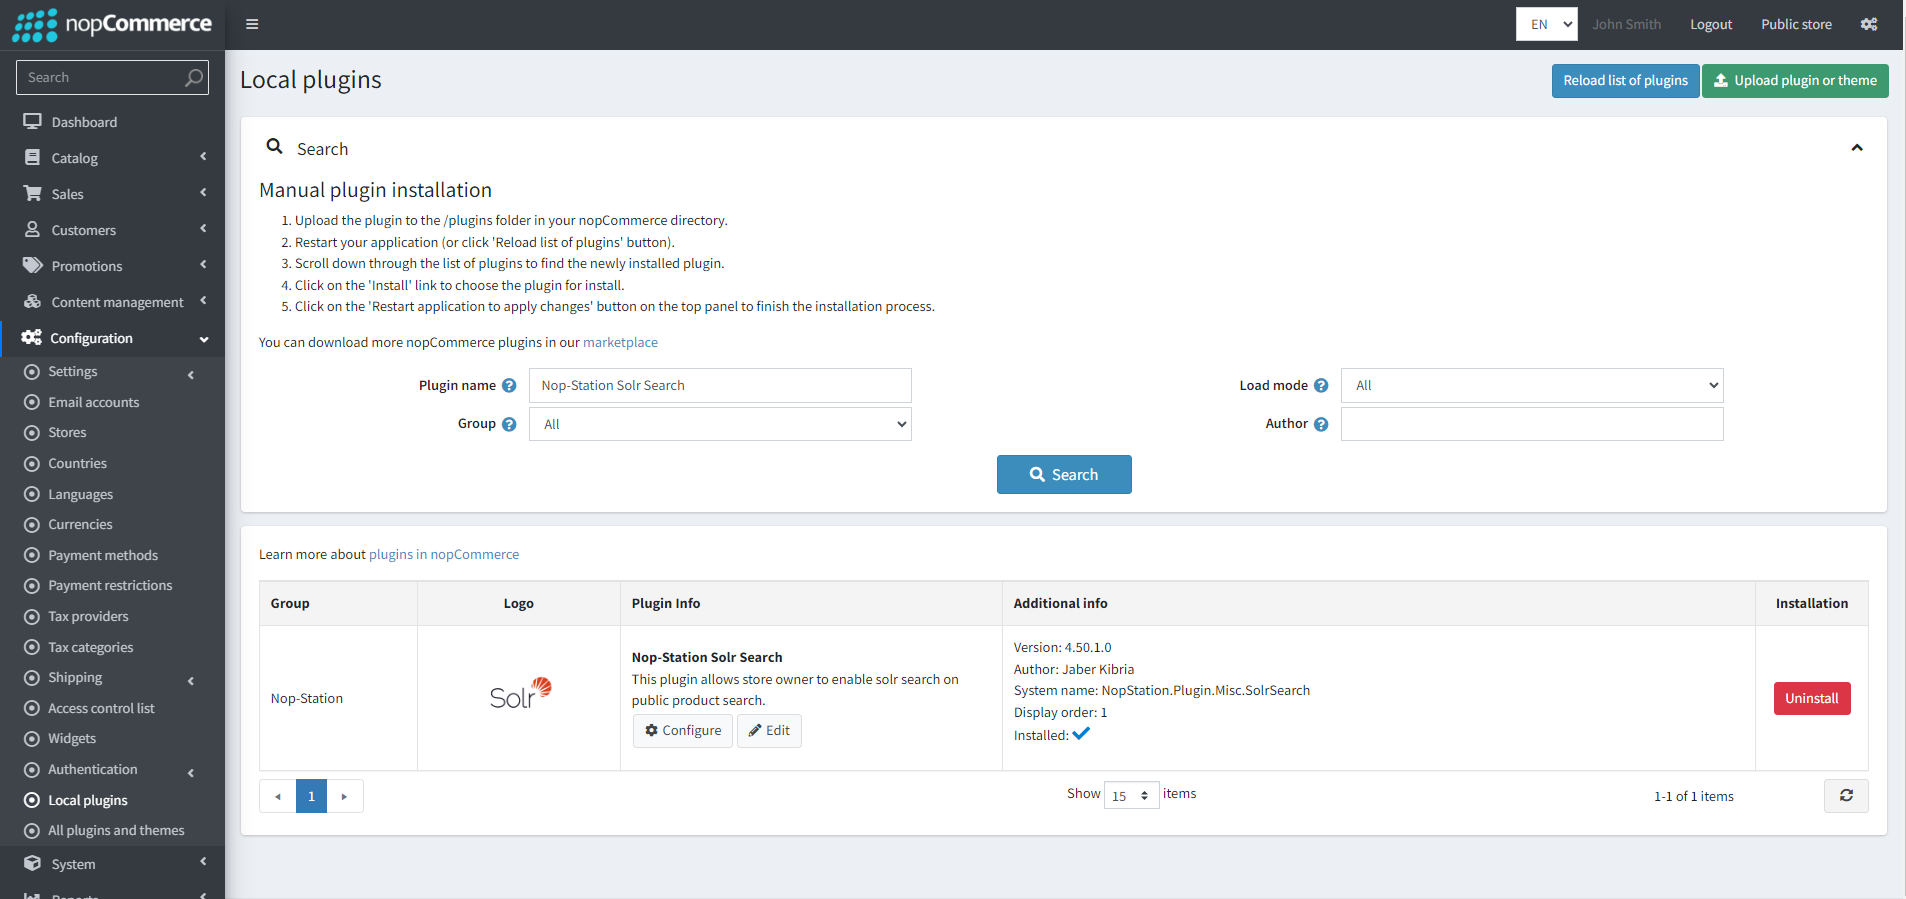Select page 1 in pagination
Viewport: 1906px width, 899px height.
coord(311,796)
